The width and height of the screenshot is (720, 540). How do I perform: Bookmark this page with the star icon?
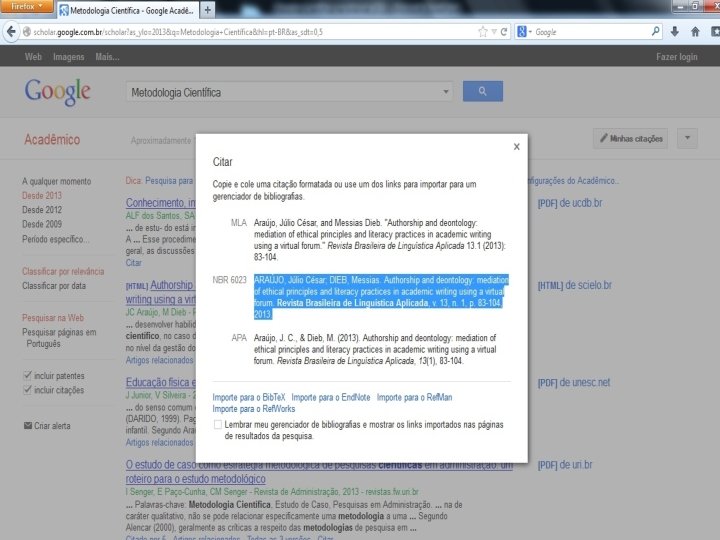click(483, 32)
